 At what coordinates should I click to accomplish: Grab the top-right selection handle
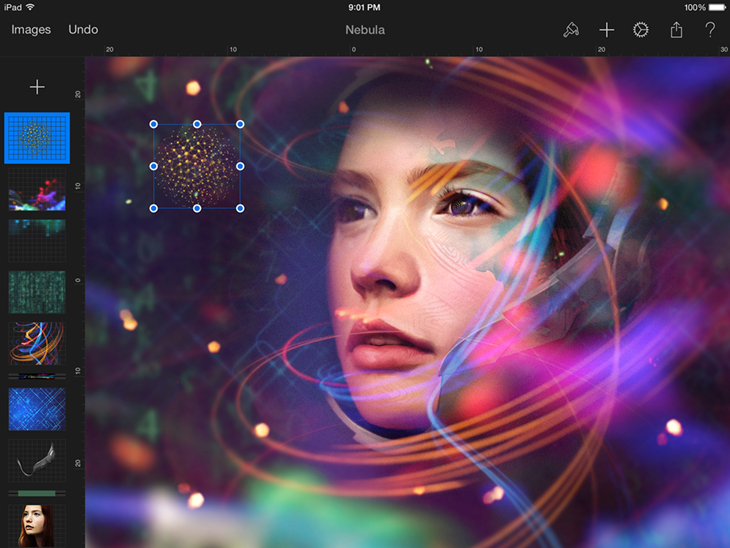(240, 124)
